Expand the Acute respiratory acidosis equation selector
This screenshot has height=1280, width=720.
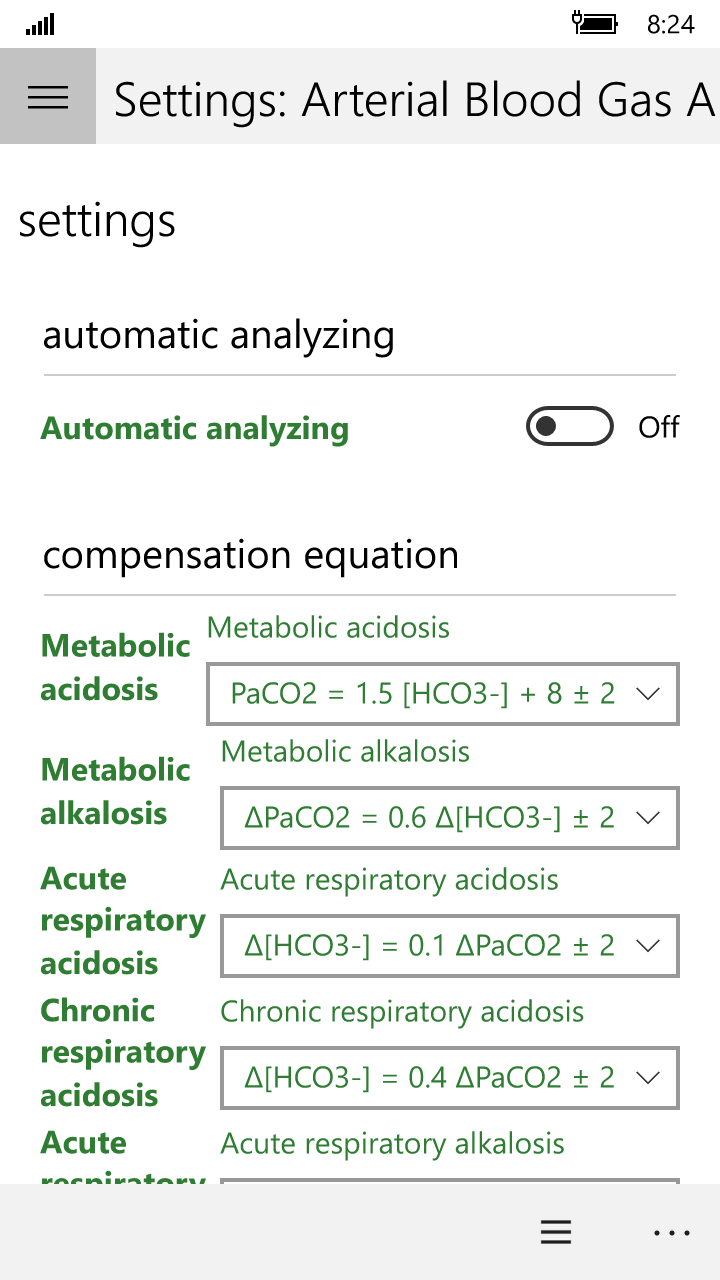[x=449, y=946]
